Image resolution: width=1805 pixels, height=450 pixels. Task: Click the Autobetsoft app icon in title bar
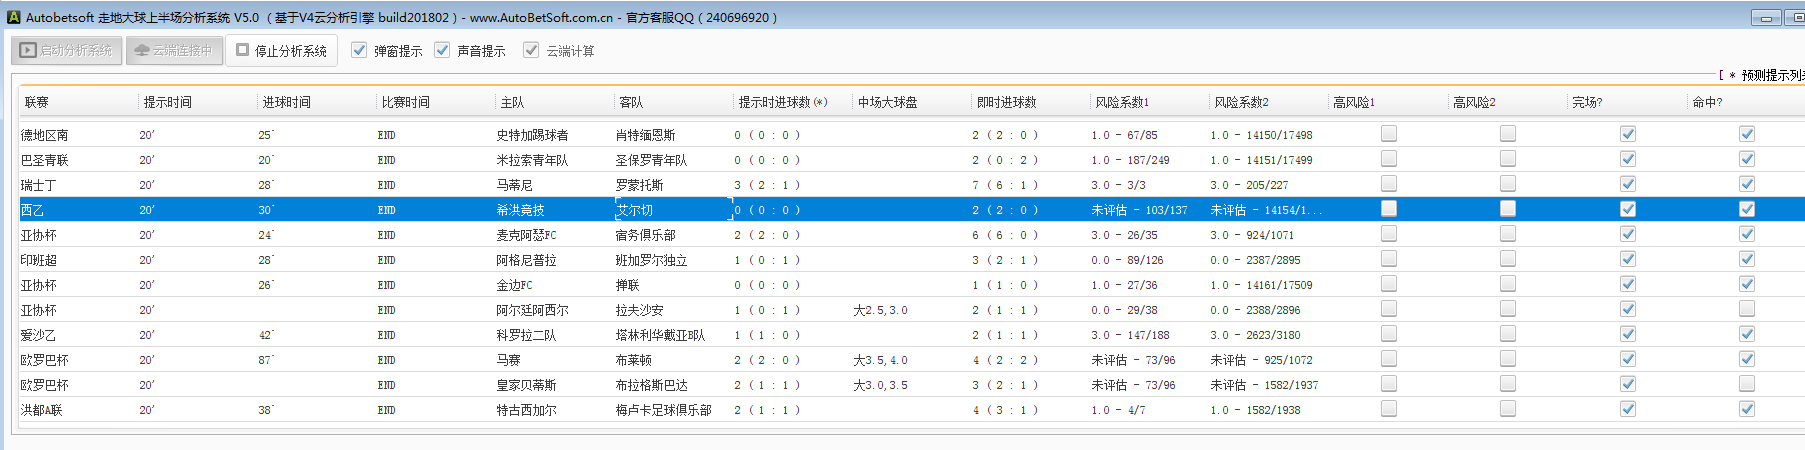point(13,17)
